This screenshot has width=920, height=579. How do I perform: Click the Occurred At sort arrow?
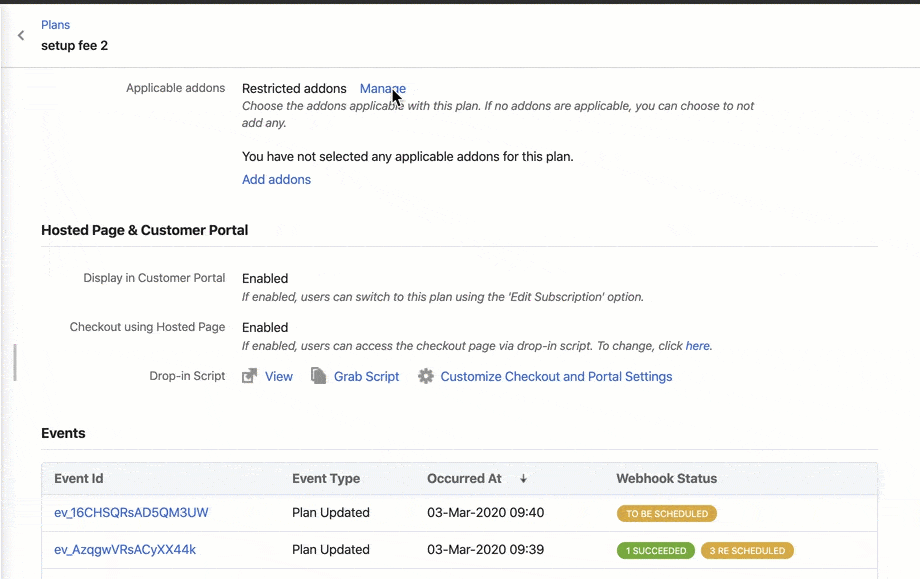click(x=523, y=479)
